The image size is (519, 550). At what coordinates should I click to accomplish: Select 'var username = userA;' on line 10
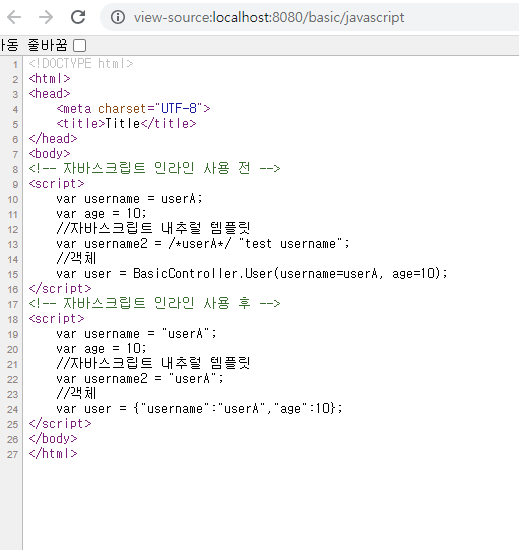(x=129, y=199)
